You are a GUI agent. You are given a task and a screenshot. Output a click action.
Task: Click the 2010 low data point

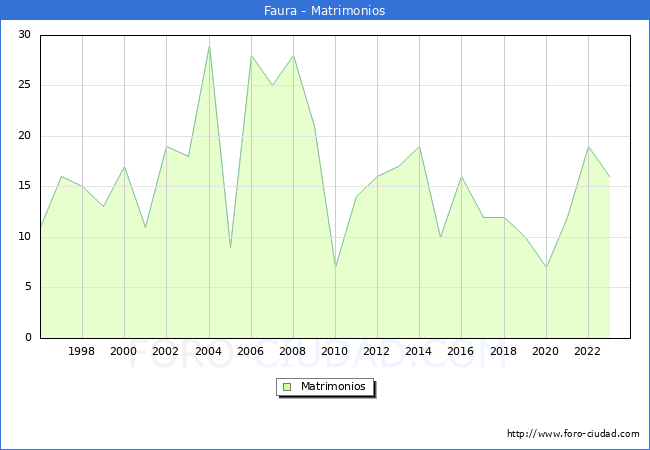(335, 267)
